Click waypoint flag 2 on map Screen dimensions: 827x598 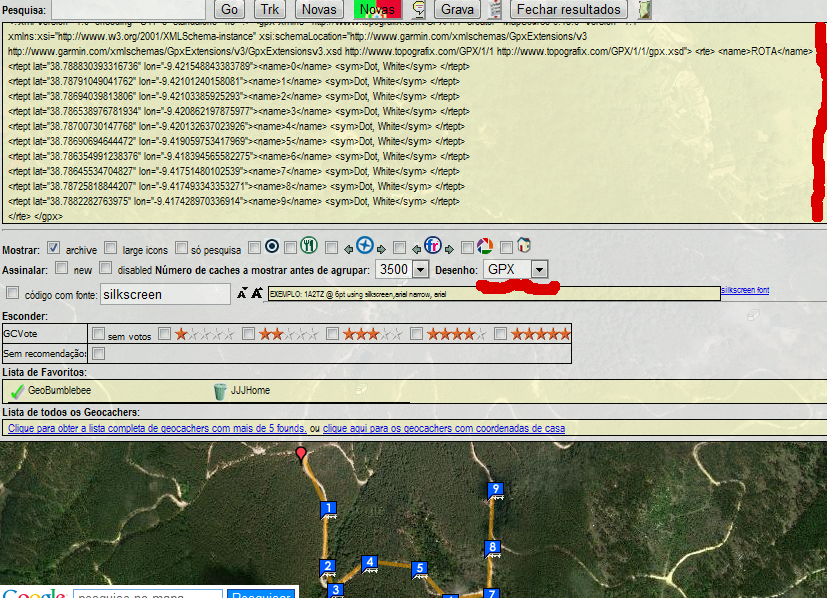pyautogui.click(x=328, y=568)
